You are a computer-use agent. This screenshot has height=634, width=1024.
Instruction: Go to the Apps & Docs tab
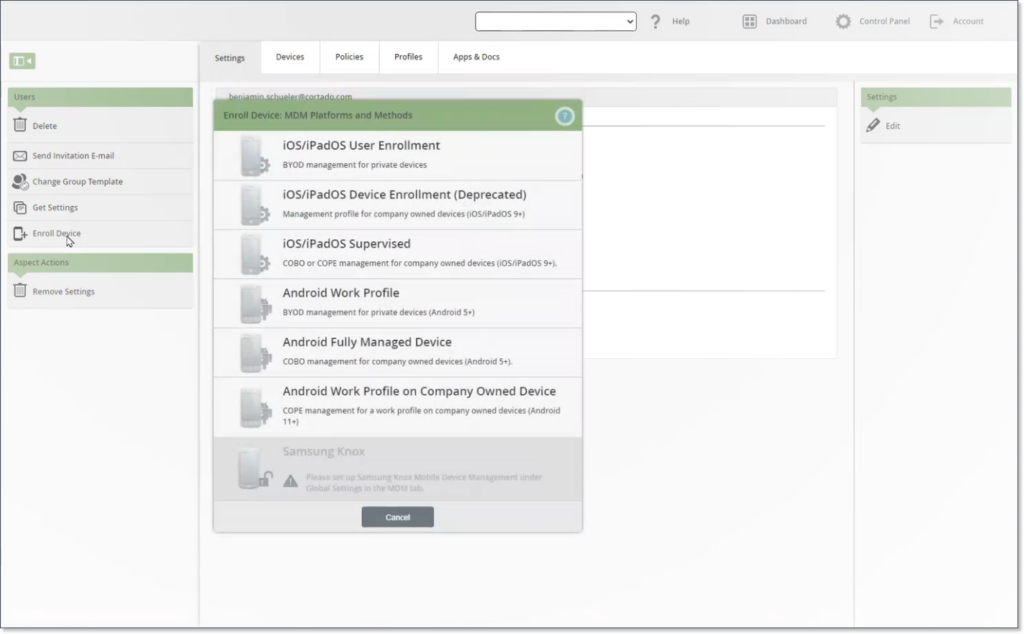476,57
